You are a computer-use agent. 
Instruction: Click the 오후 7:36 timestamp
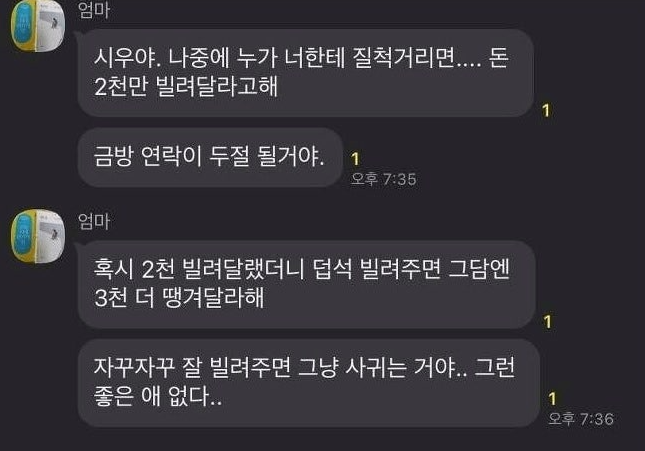[x=581, y=419]
